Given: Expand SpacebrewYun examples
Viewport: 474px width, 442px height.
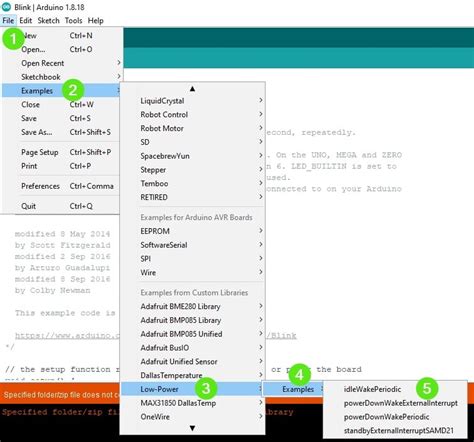Looking at the screenshot, I should [193, 156].
